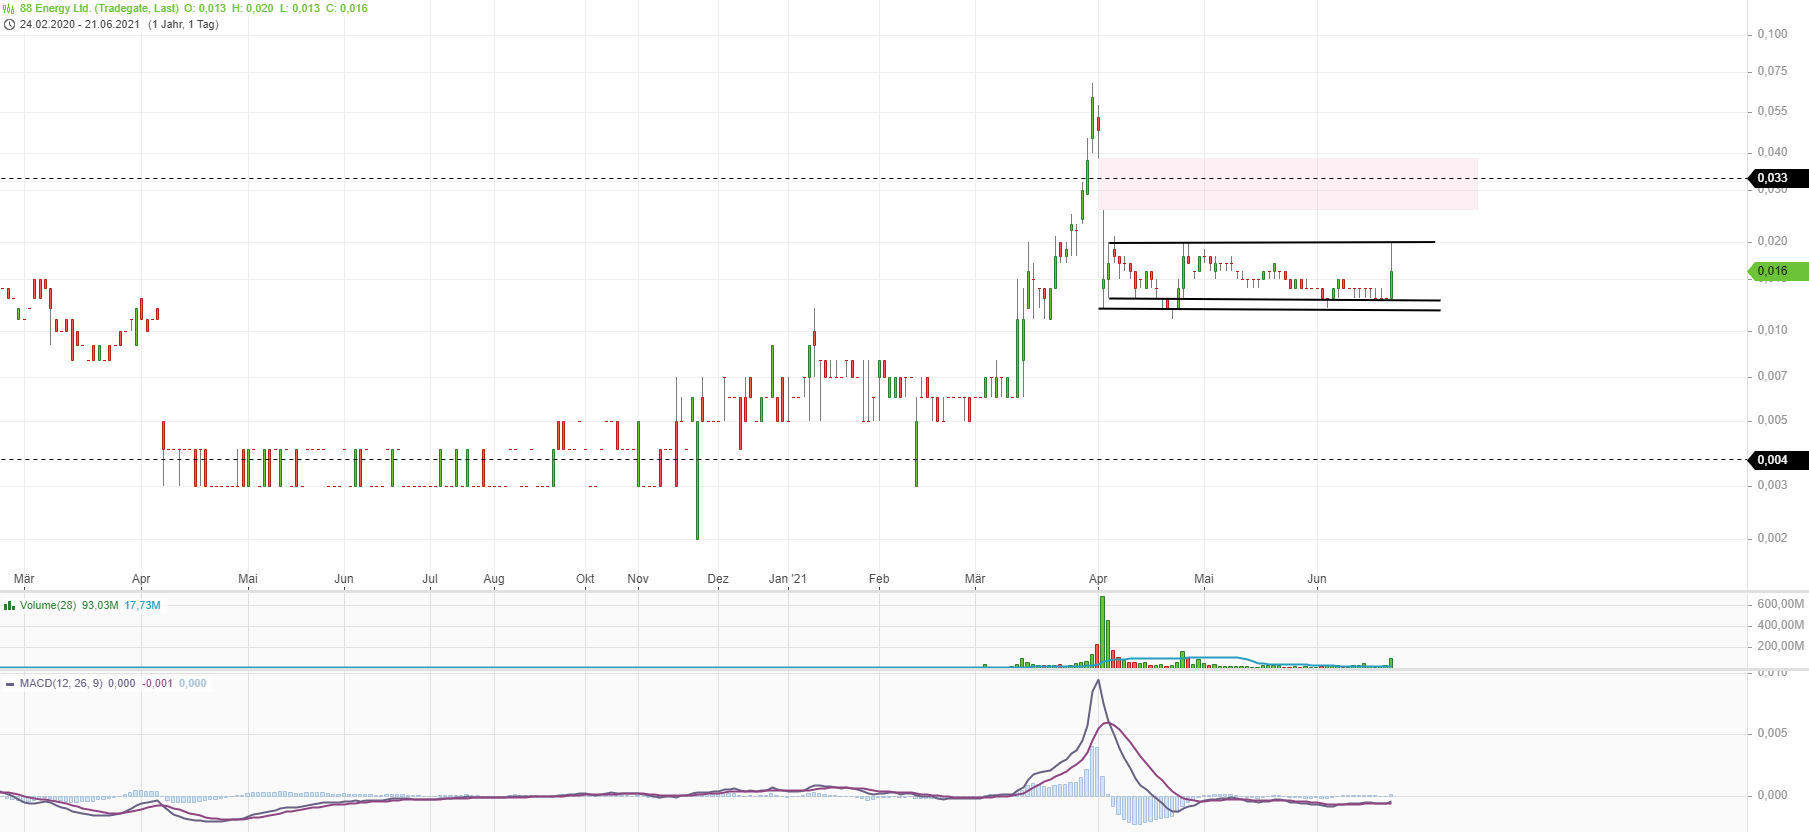Click the 0,003 price axis label
Viewport: 1809px width, 832px height.
point(1773,485)
